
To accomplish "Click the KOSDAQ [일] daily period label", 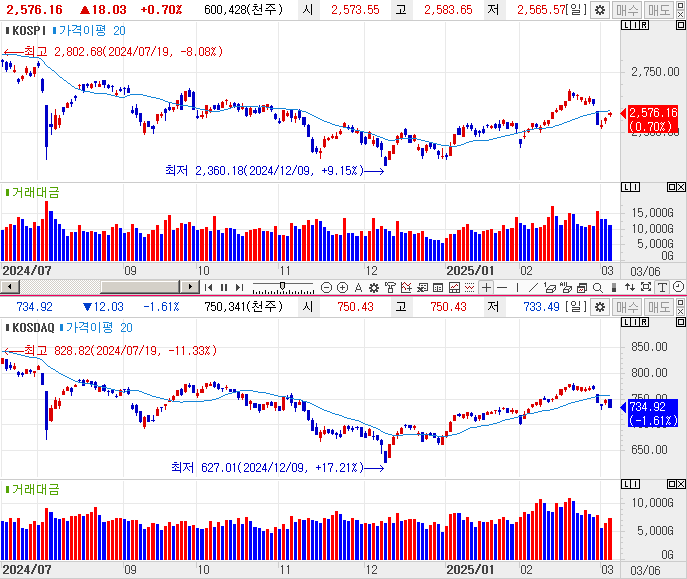I will coord(576,307).
